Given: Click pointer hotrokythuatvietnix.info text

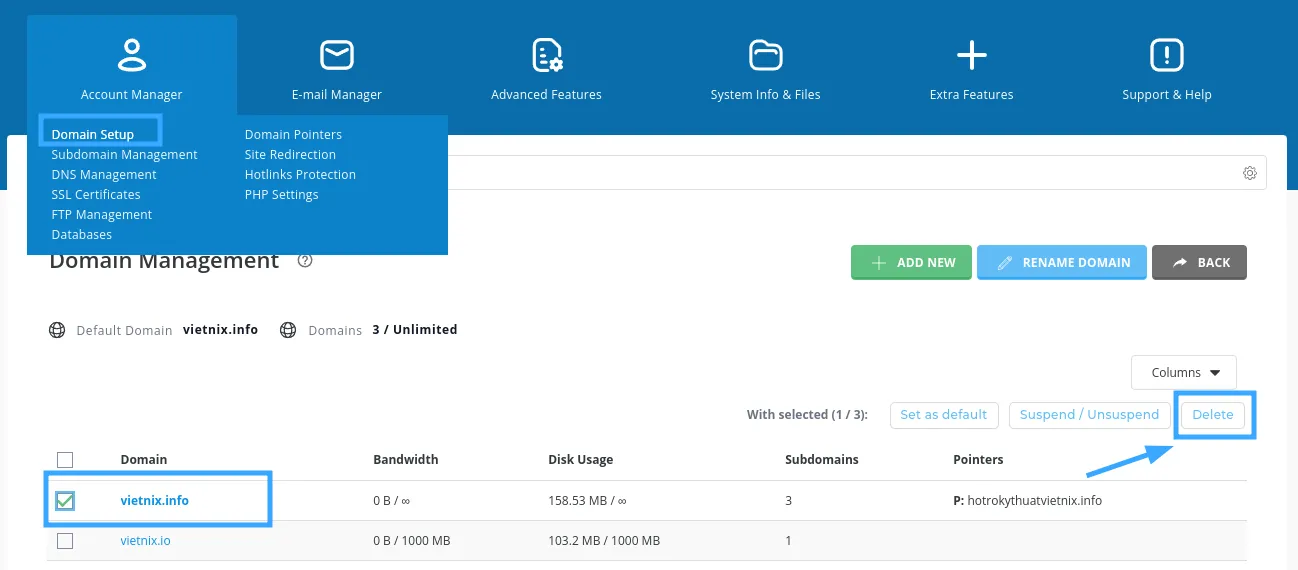Looking at the screenshot, I should pyautogui.click(x=1035, y=500).
